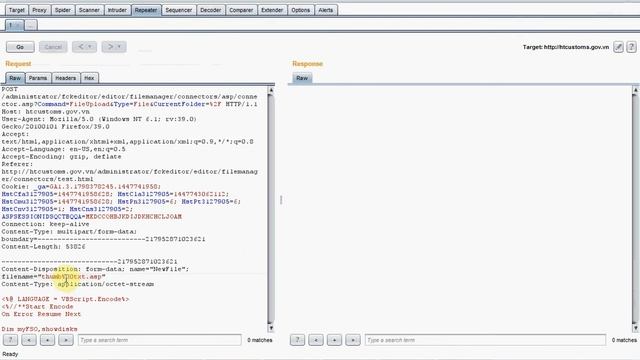
Task: Find next match in response search
Action: (x=353, y=340)
